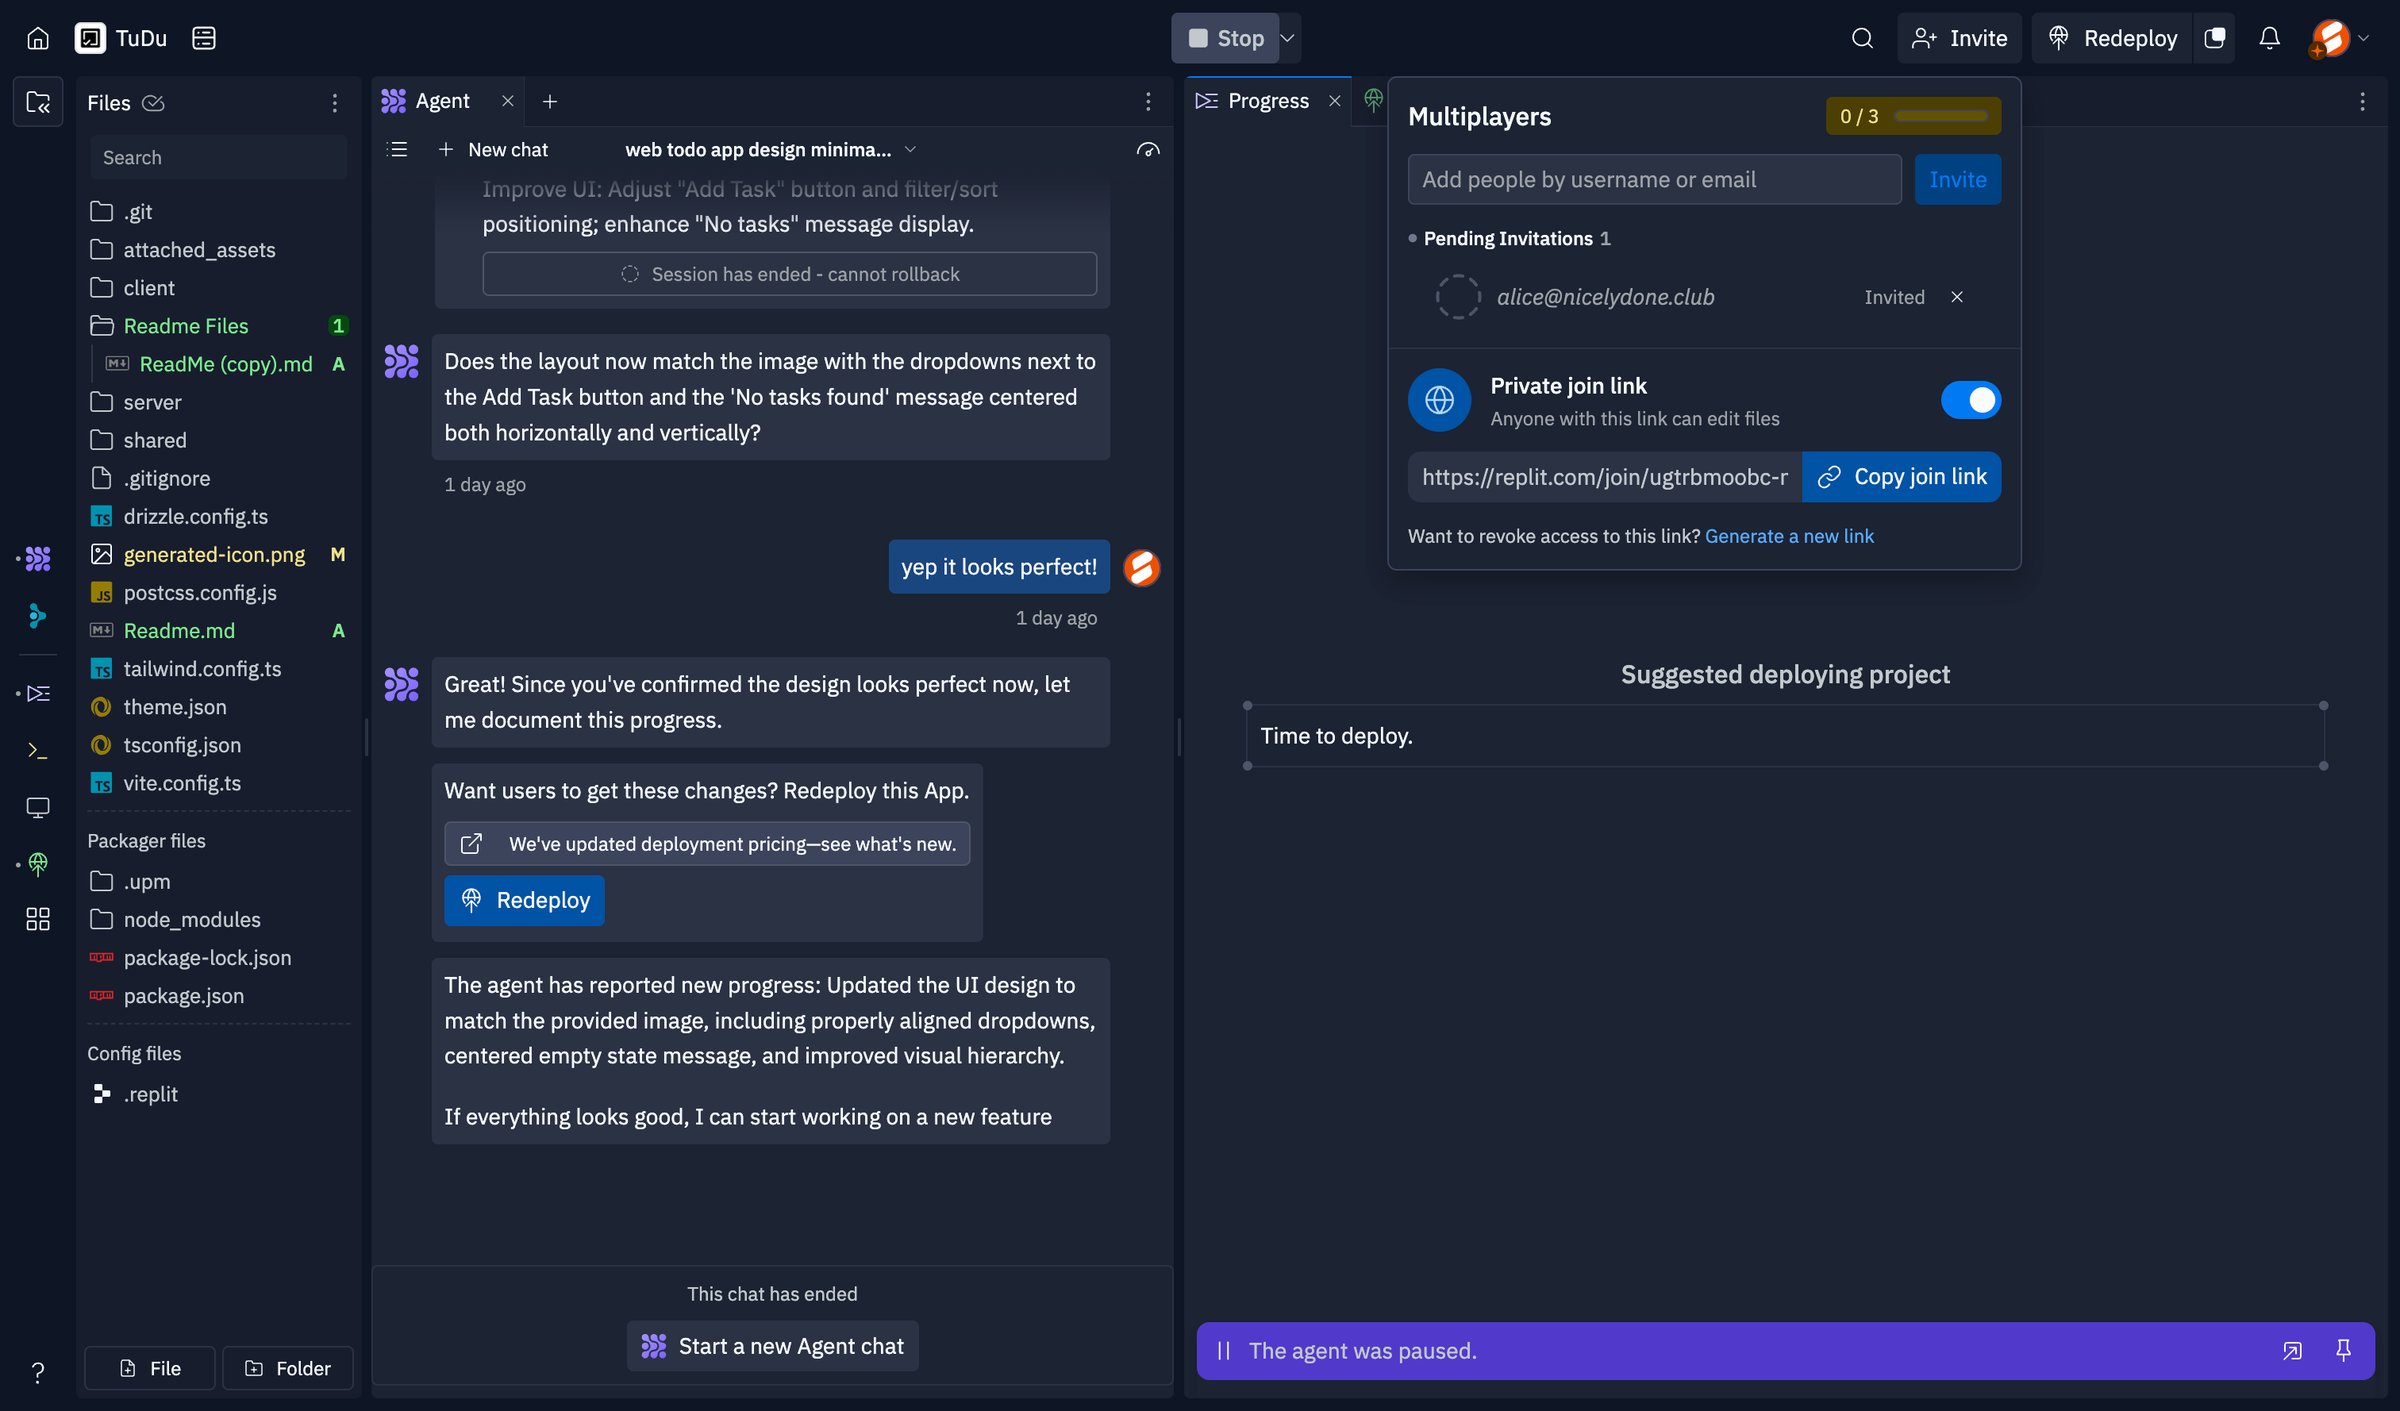Open the Agent tool in left sidebar
Image resolution: width=2400 pixels, height=1411 pixels.
click(x=38, y=558)
